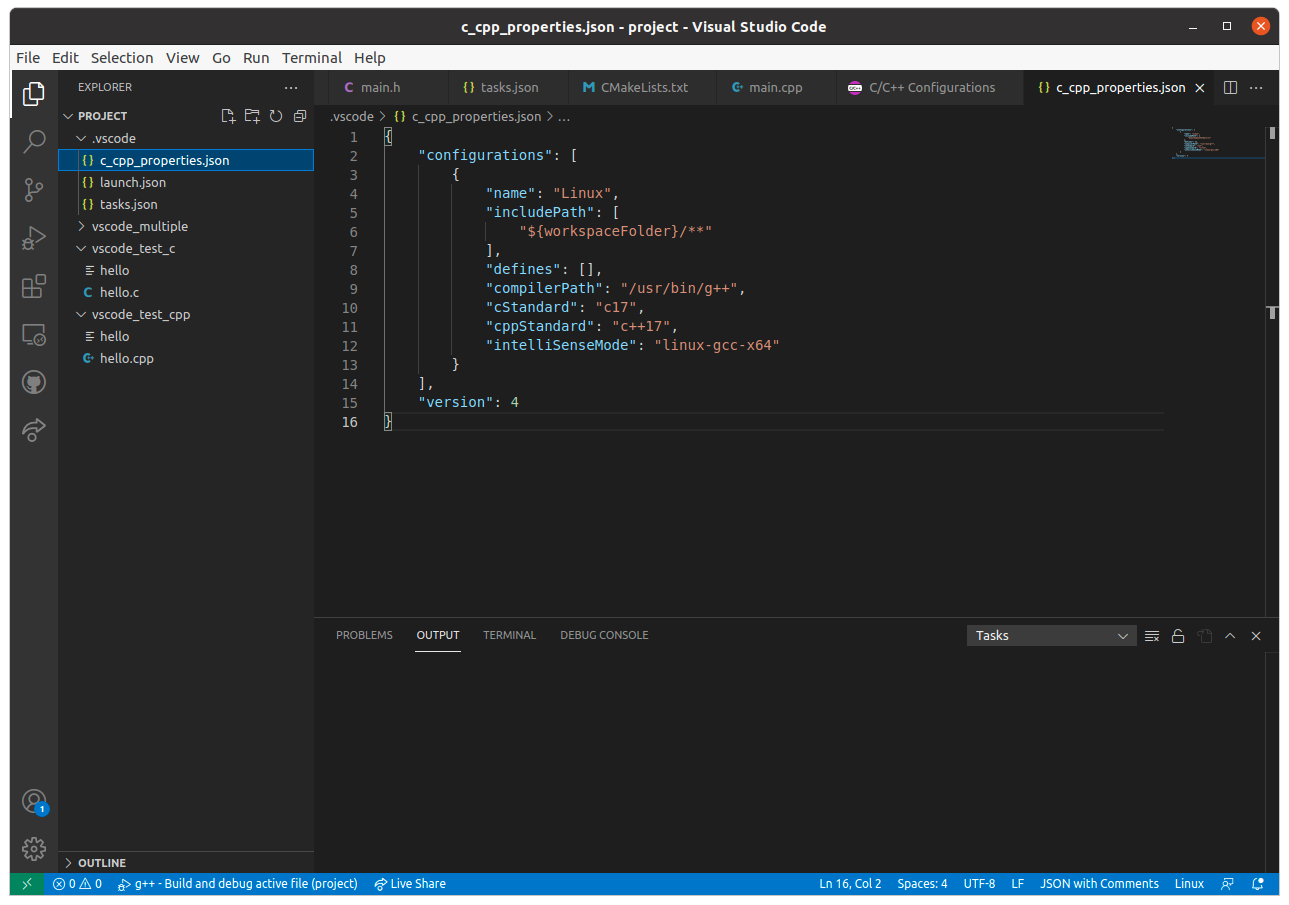This screenshot has width=1289, height=905.
Task: Click the New File icon in Explorer
Action: (229, 116)
